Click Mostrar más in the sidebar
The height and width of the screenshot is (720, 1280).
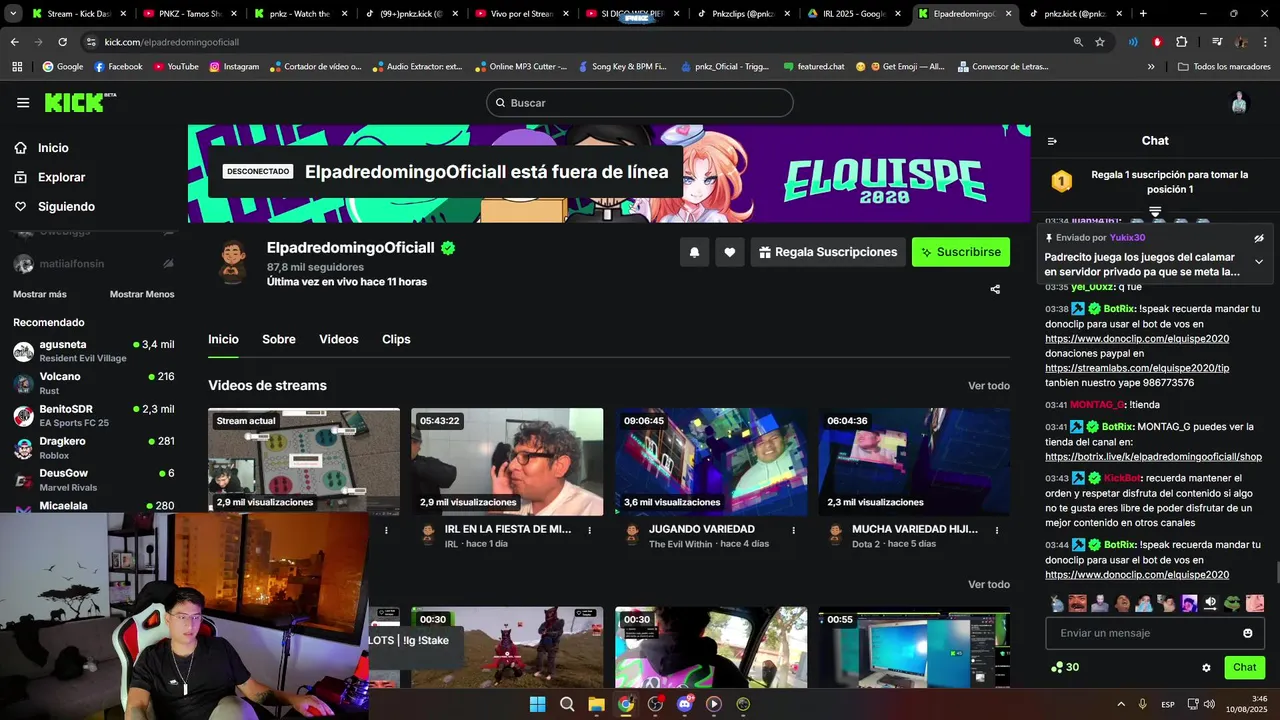(x=40, y=295)
